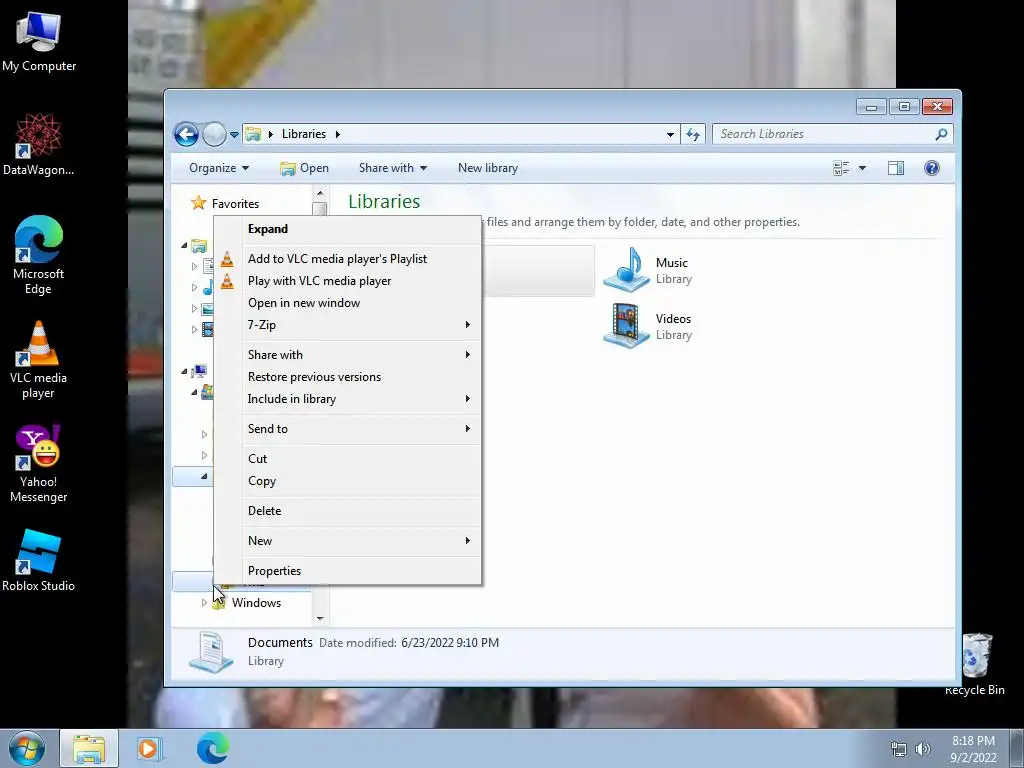
Task: Click the Explorer forward arrow button
Action: 214,135
